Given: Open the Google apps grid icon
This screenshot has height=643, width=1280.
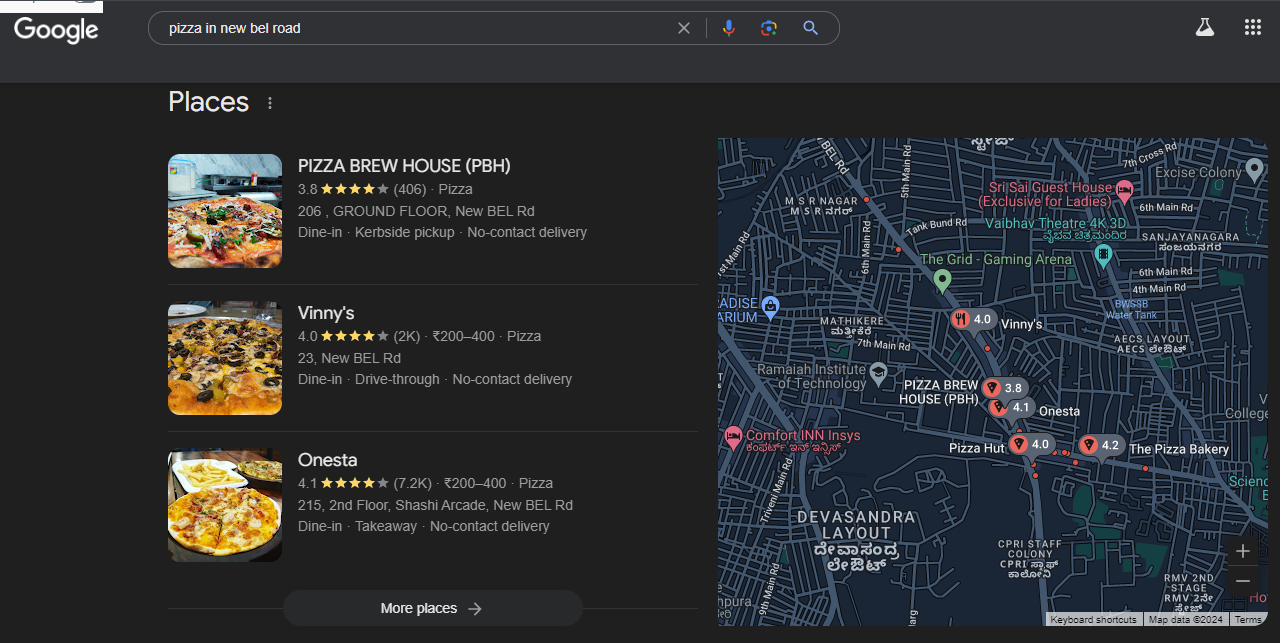Looking at the screenshot, I should pos(1253,27).
